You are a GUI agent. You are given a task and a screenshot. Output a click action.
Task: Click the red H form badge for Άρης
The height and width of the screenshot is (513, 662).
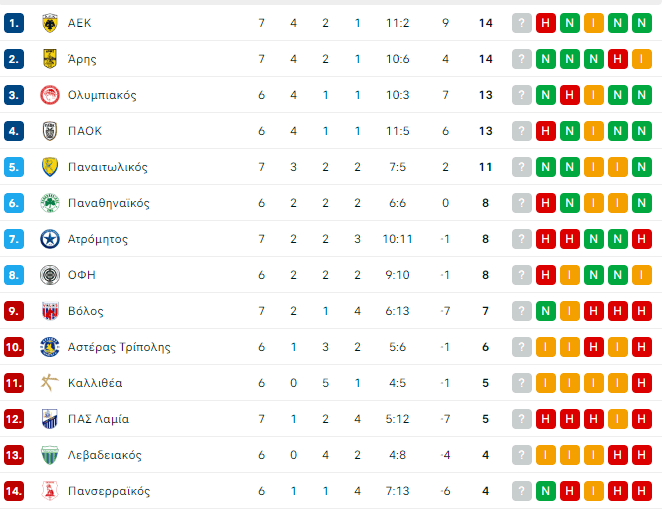[x=618, y=59]
